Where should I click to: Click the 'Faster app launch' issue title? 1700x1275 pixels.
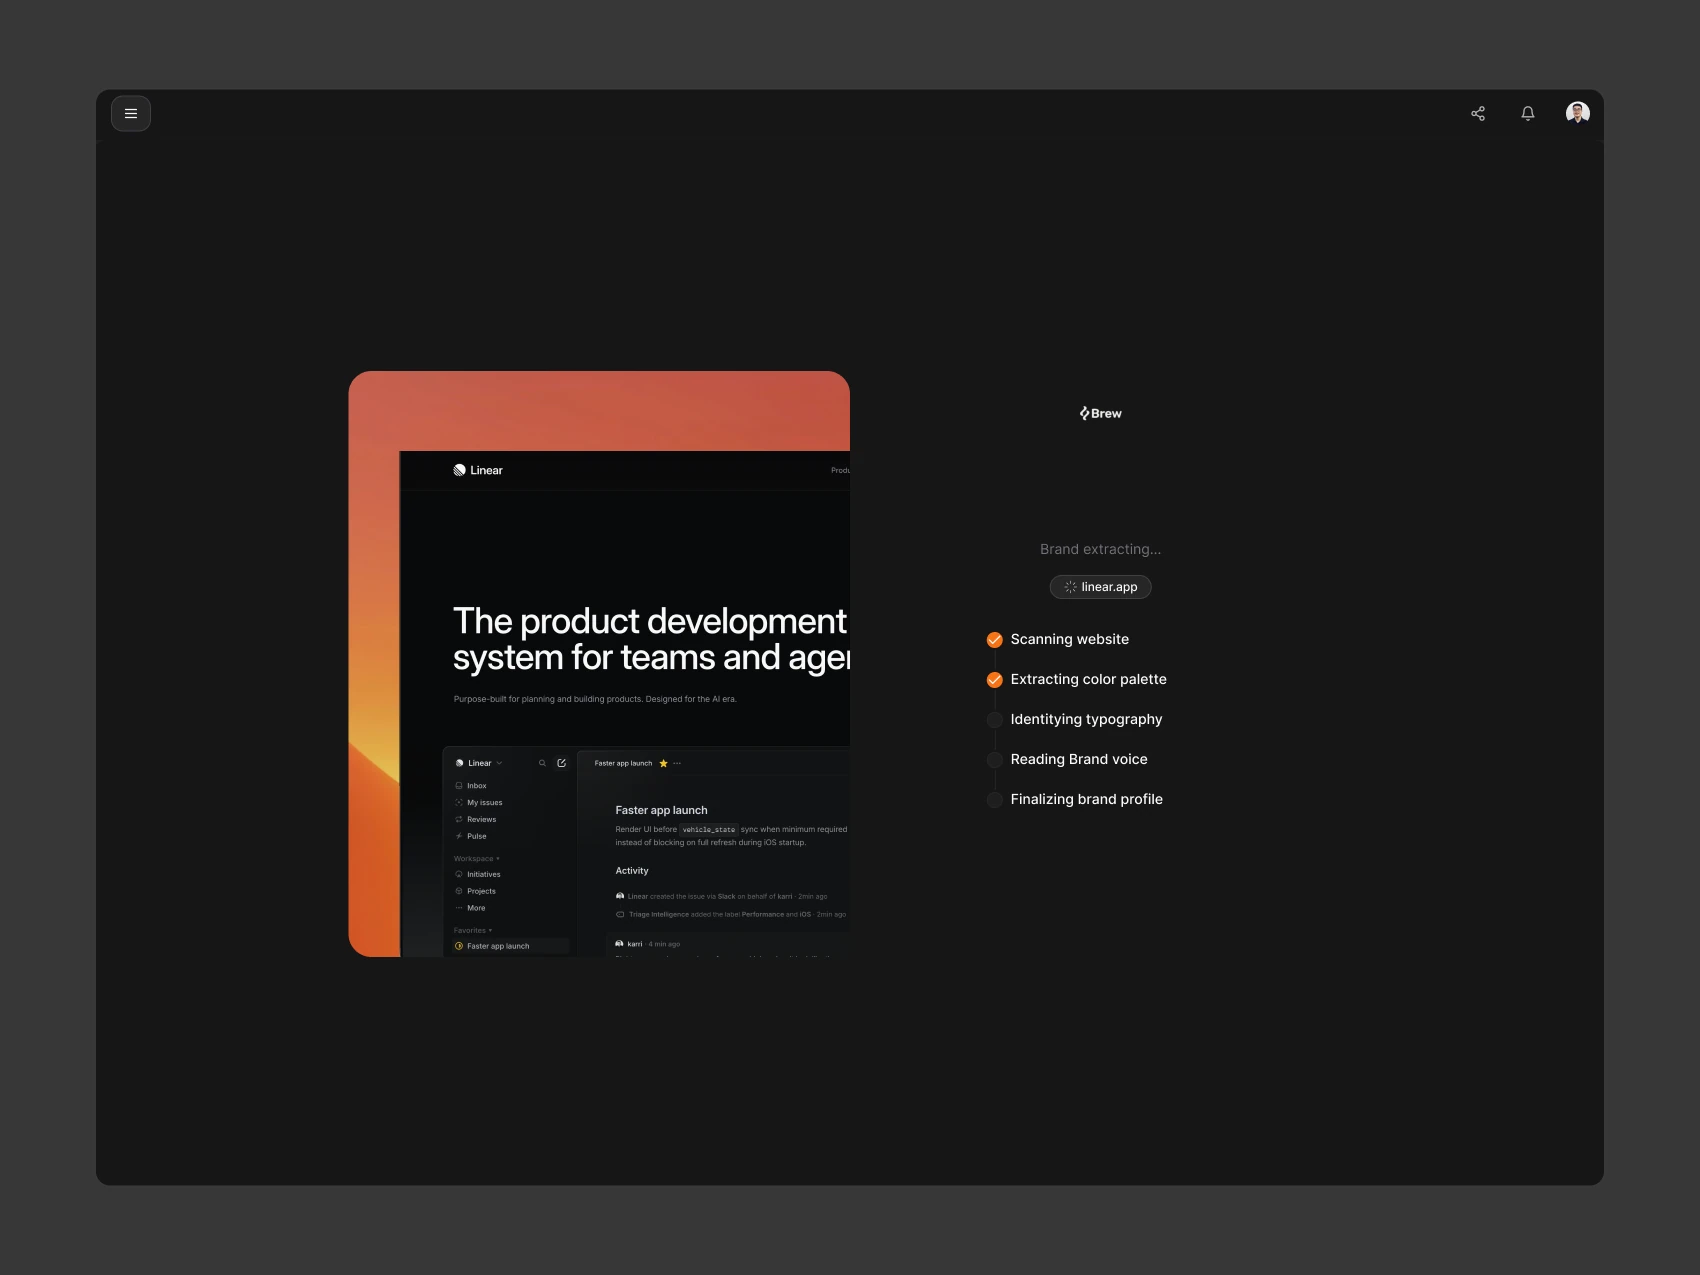pyautogui.click(x=661, y=810)
